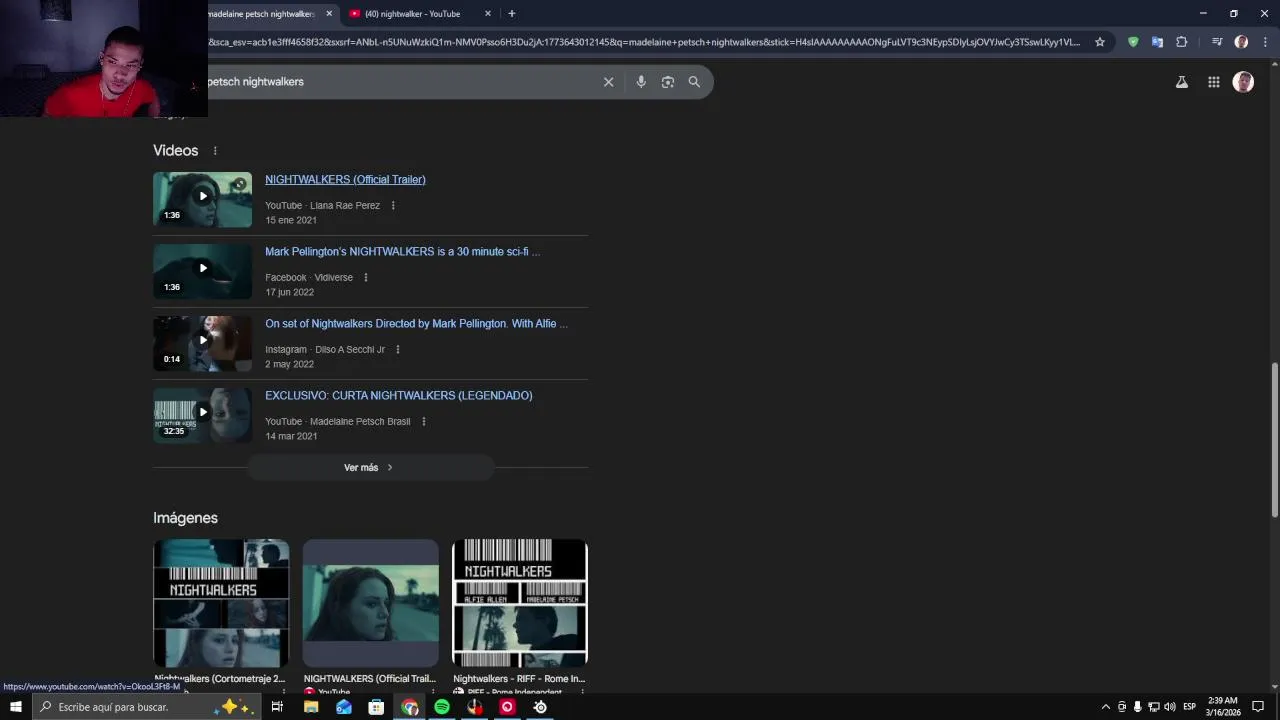Open EXCLUSIVO: CURTA NIGHTWALKERS (LEGENDADO) link
Image resolution: width=1280 pixels, height=720 pixels.
pos(398,396)
